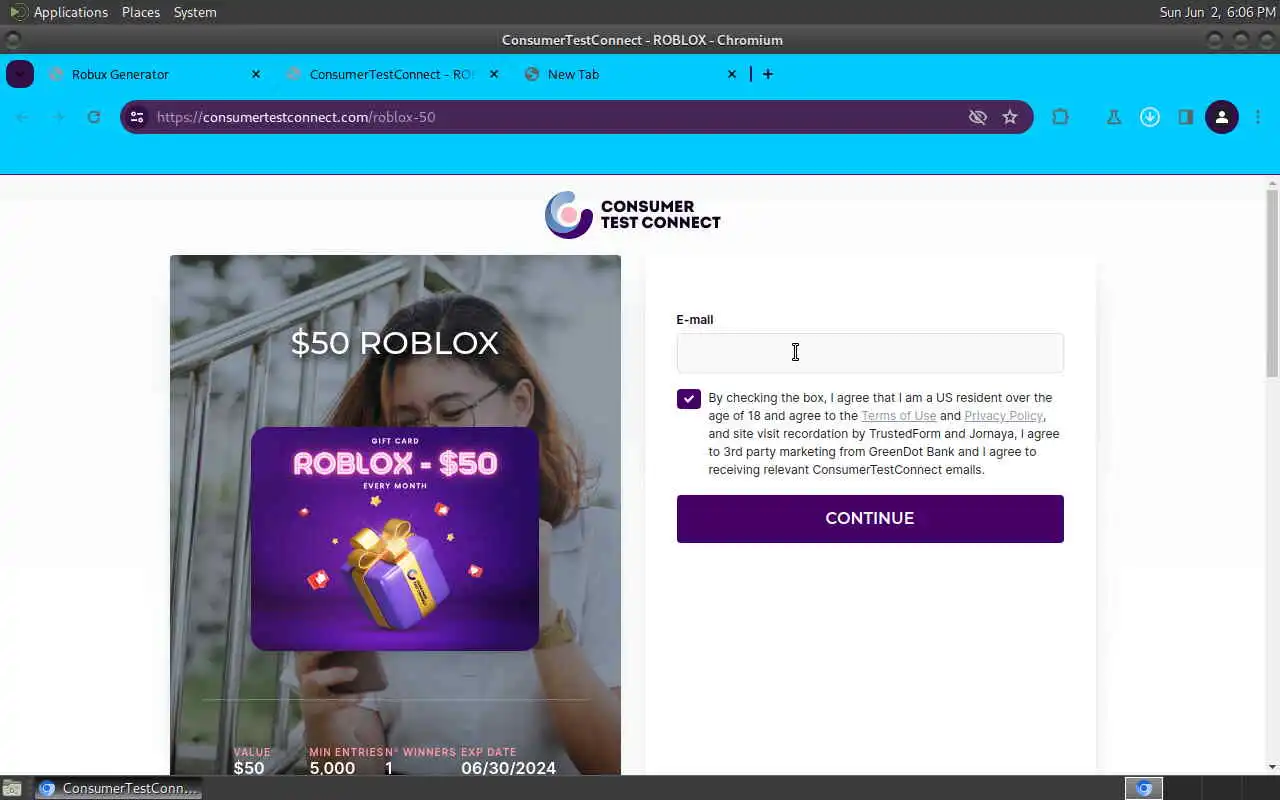Open site information icon in address bar

click(x=137, y=117)
